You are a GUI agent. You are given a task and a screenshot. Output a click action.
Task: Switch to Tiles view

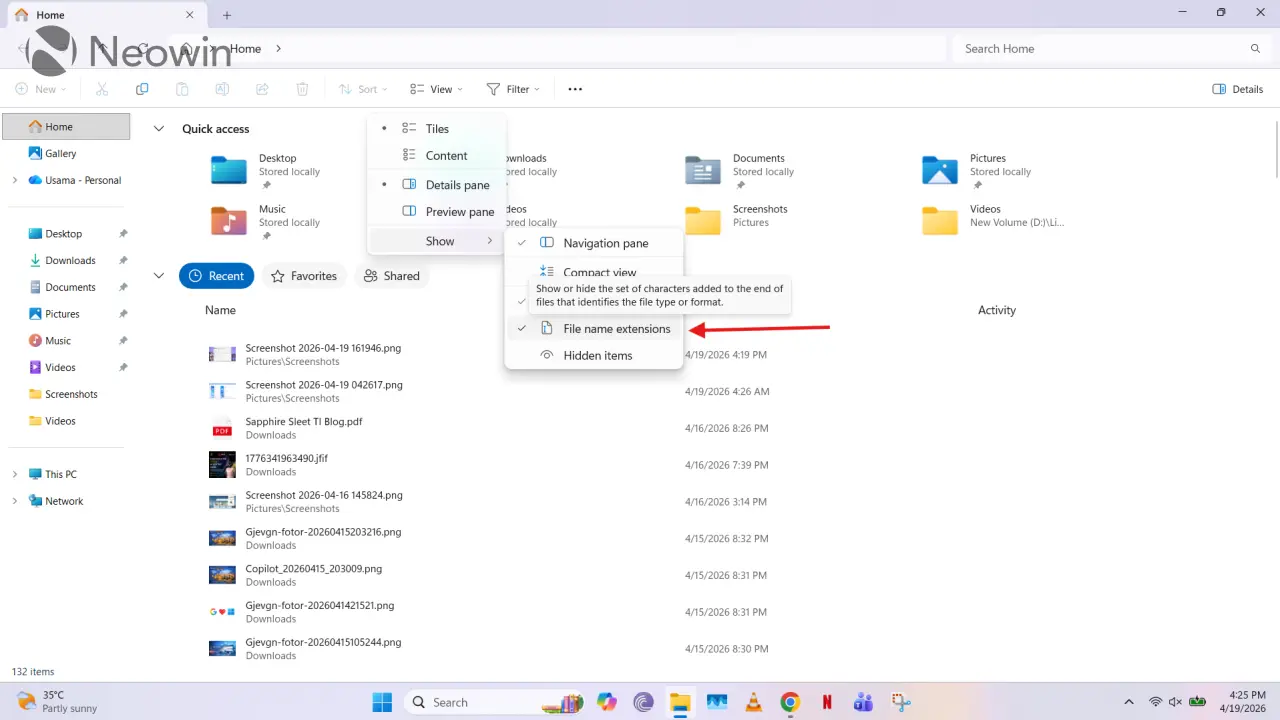[437, 128]
